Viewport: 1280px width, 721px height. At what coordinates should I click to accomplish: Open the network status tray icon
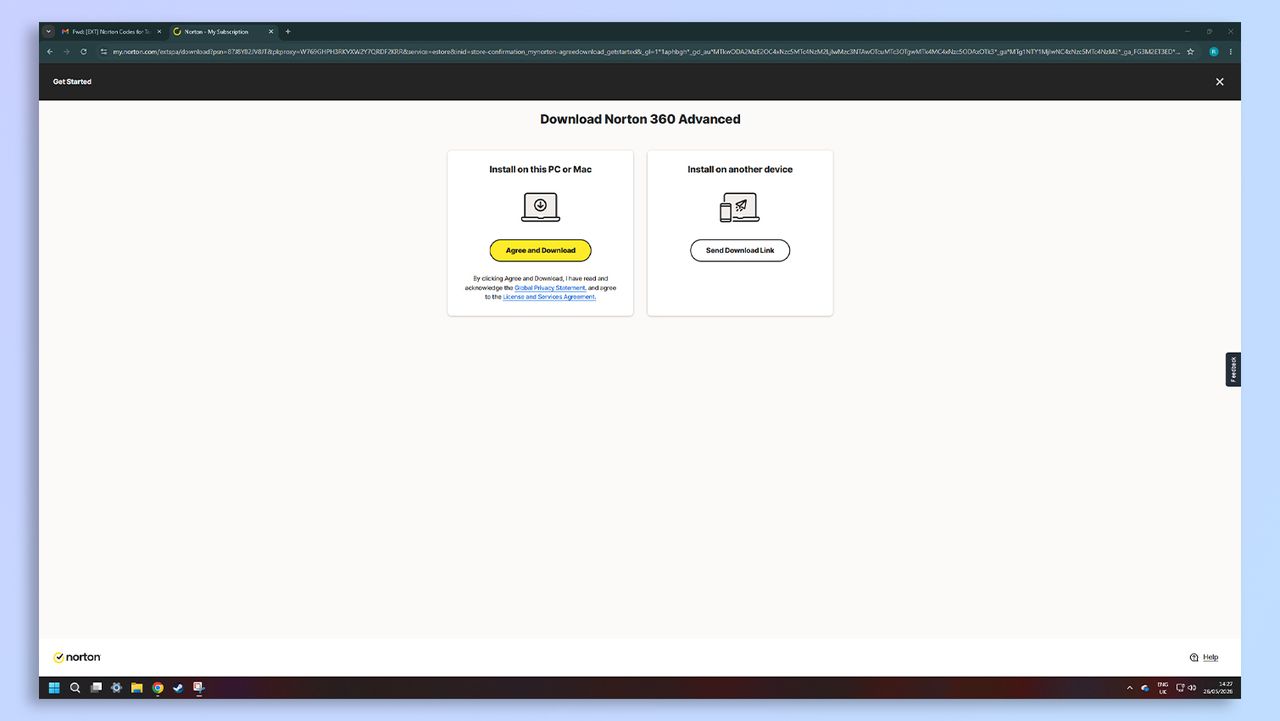(1180, 688)
